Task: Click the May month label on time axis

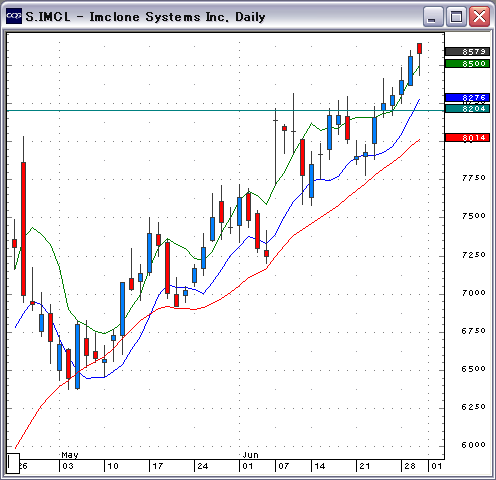Action: (x=70, y=455)
